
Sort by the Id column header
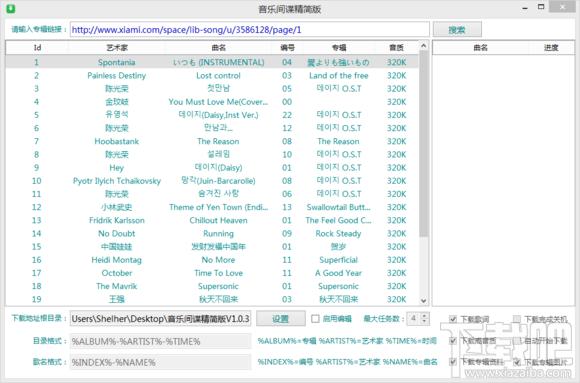(x=37, y=47)
